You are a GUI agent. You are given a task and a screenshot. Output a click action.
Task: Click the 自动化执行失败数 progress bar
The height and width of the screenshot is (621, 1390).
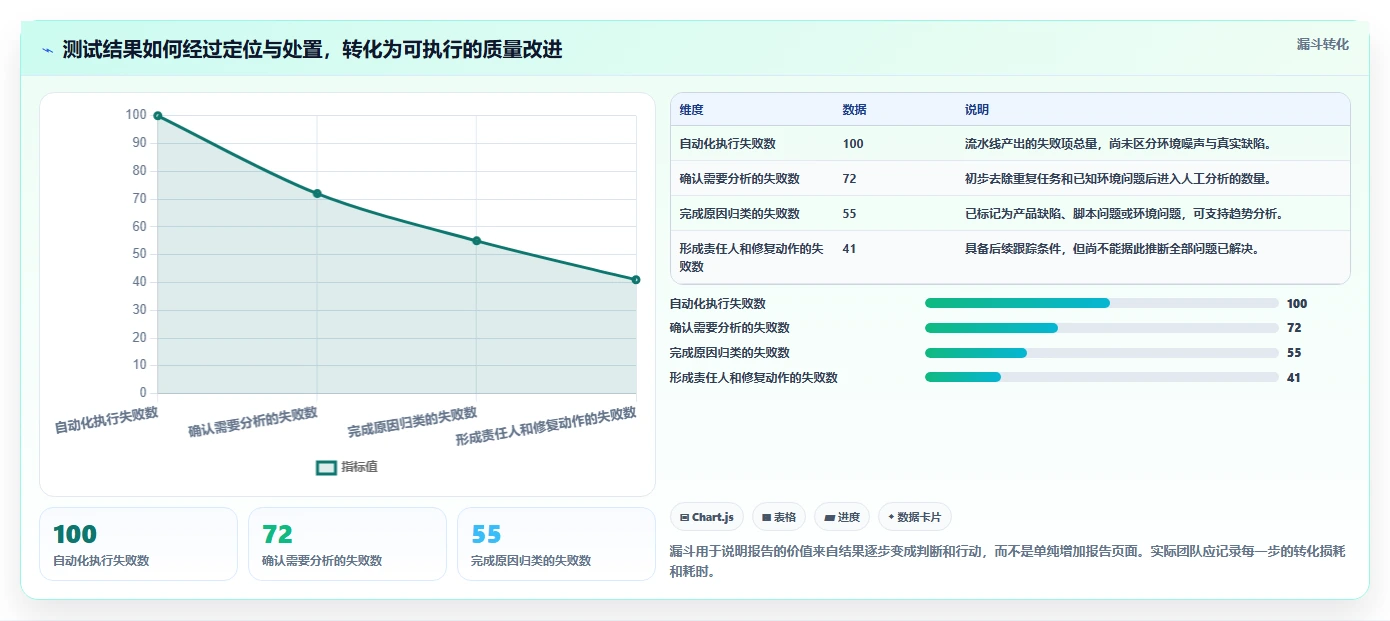[x=1102, y=303]
